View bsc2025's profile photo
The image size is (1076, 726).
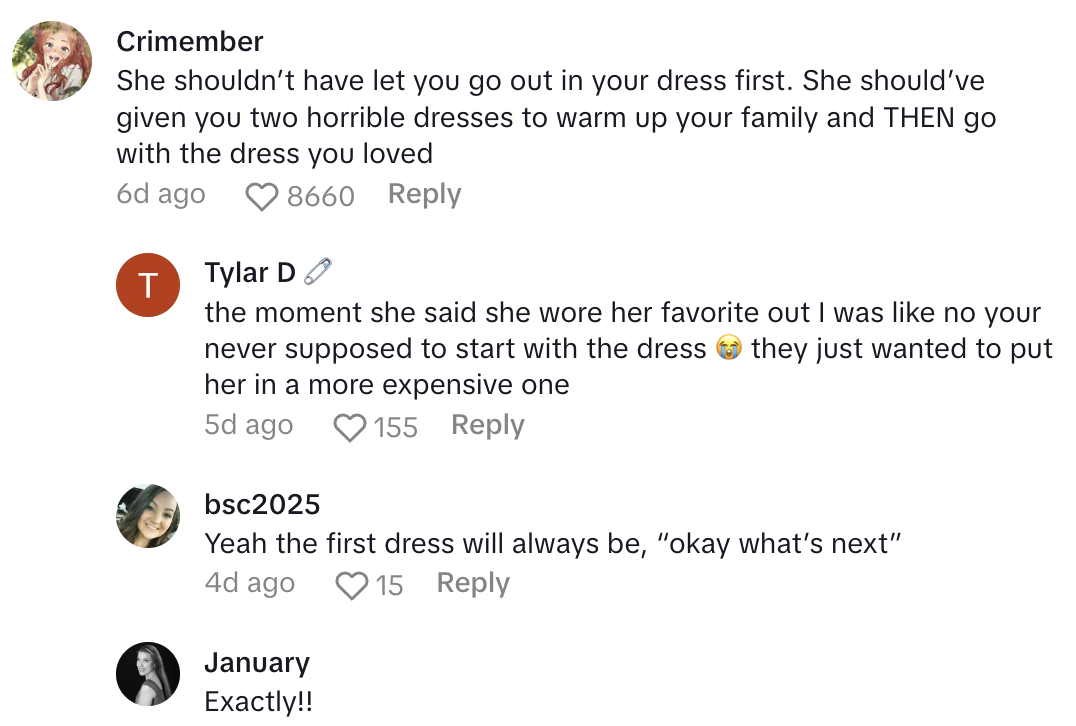pos(148,516)
